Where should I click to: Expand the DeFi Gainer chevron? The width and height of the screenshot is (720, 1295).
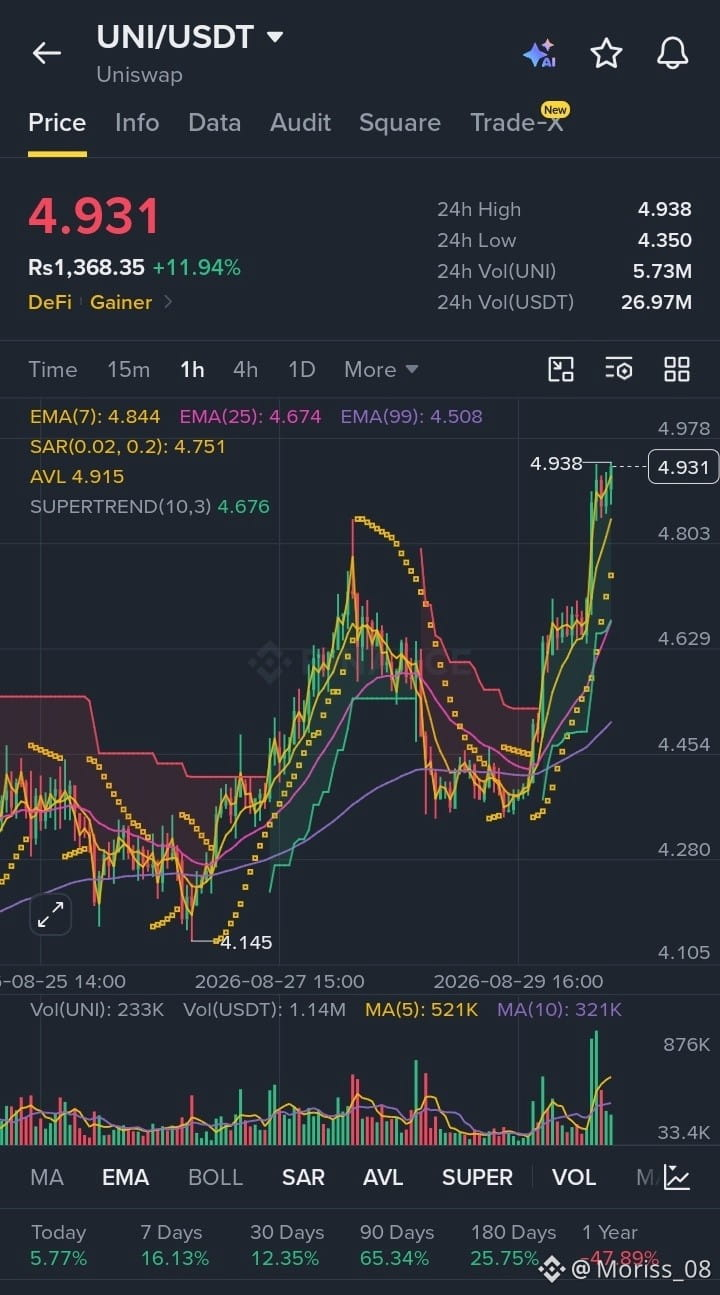[168, 302]
